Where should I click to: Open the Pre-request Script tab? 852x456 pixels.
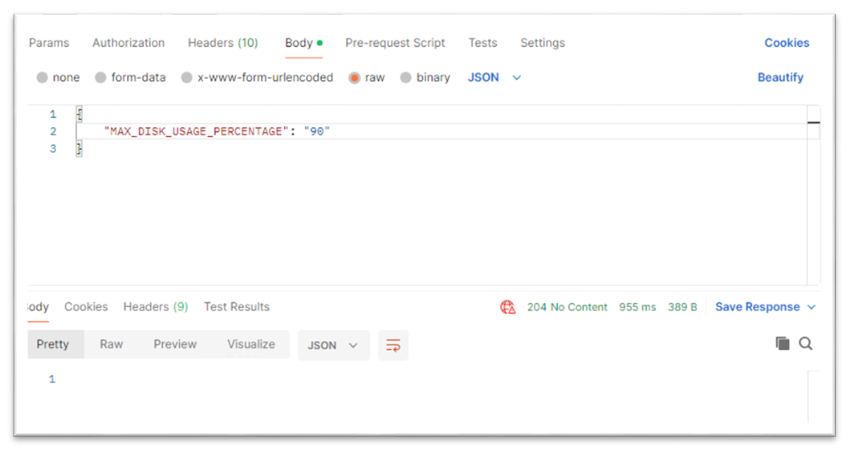coord(395,43)
